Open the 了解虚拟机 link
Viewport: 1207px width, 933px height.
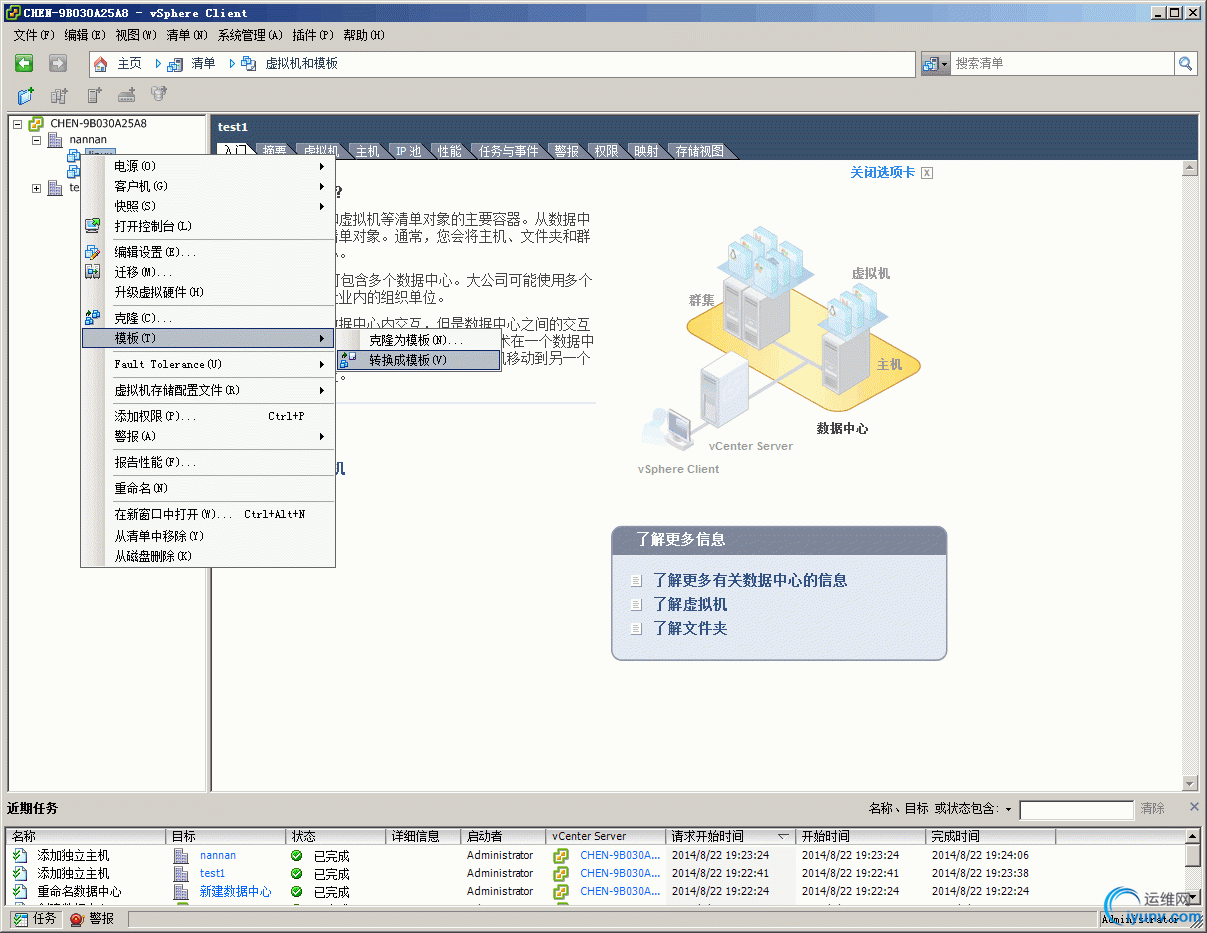(x=690, y=604)
